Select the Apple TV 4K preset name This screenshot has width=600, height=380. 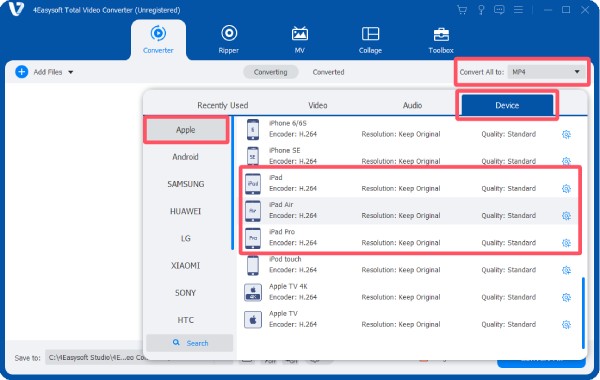tap(288, 286)
